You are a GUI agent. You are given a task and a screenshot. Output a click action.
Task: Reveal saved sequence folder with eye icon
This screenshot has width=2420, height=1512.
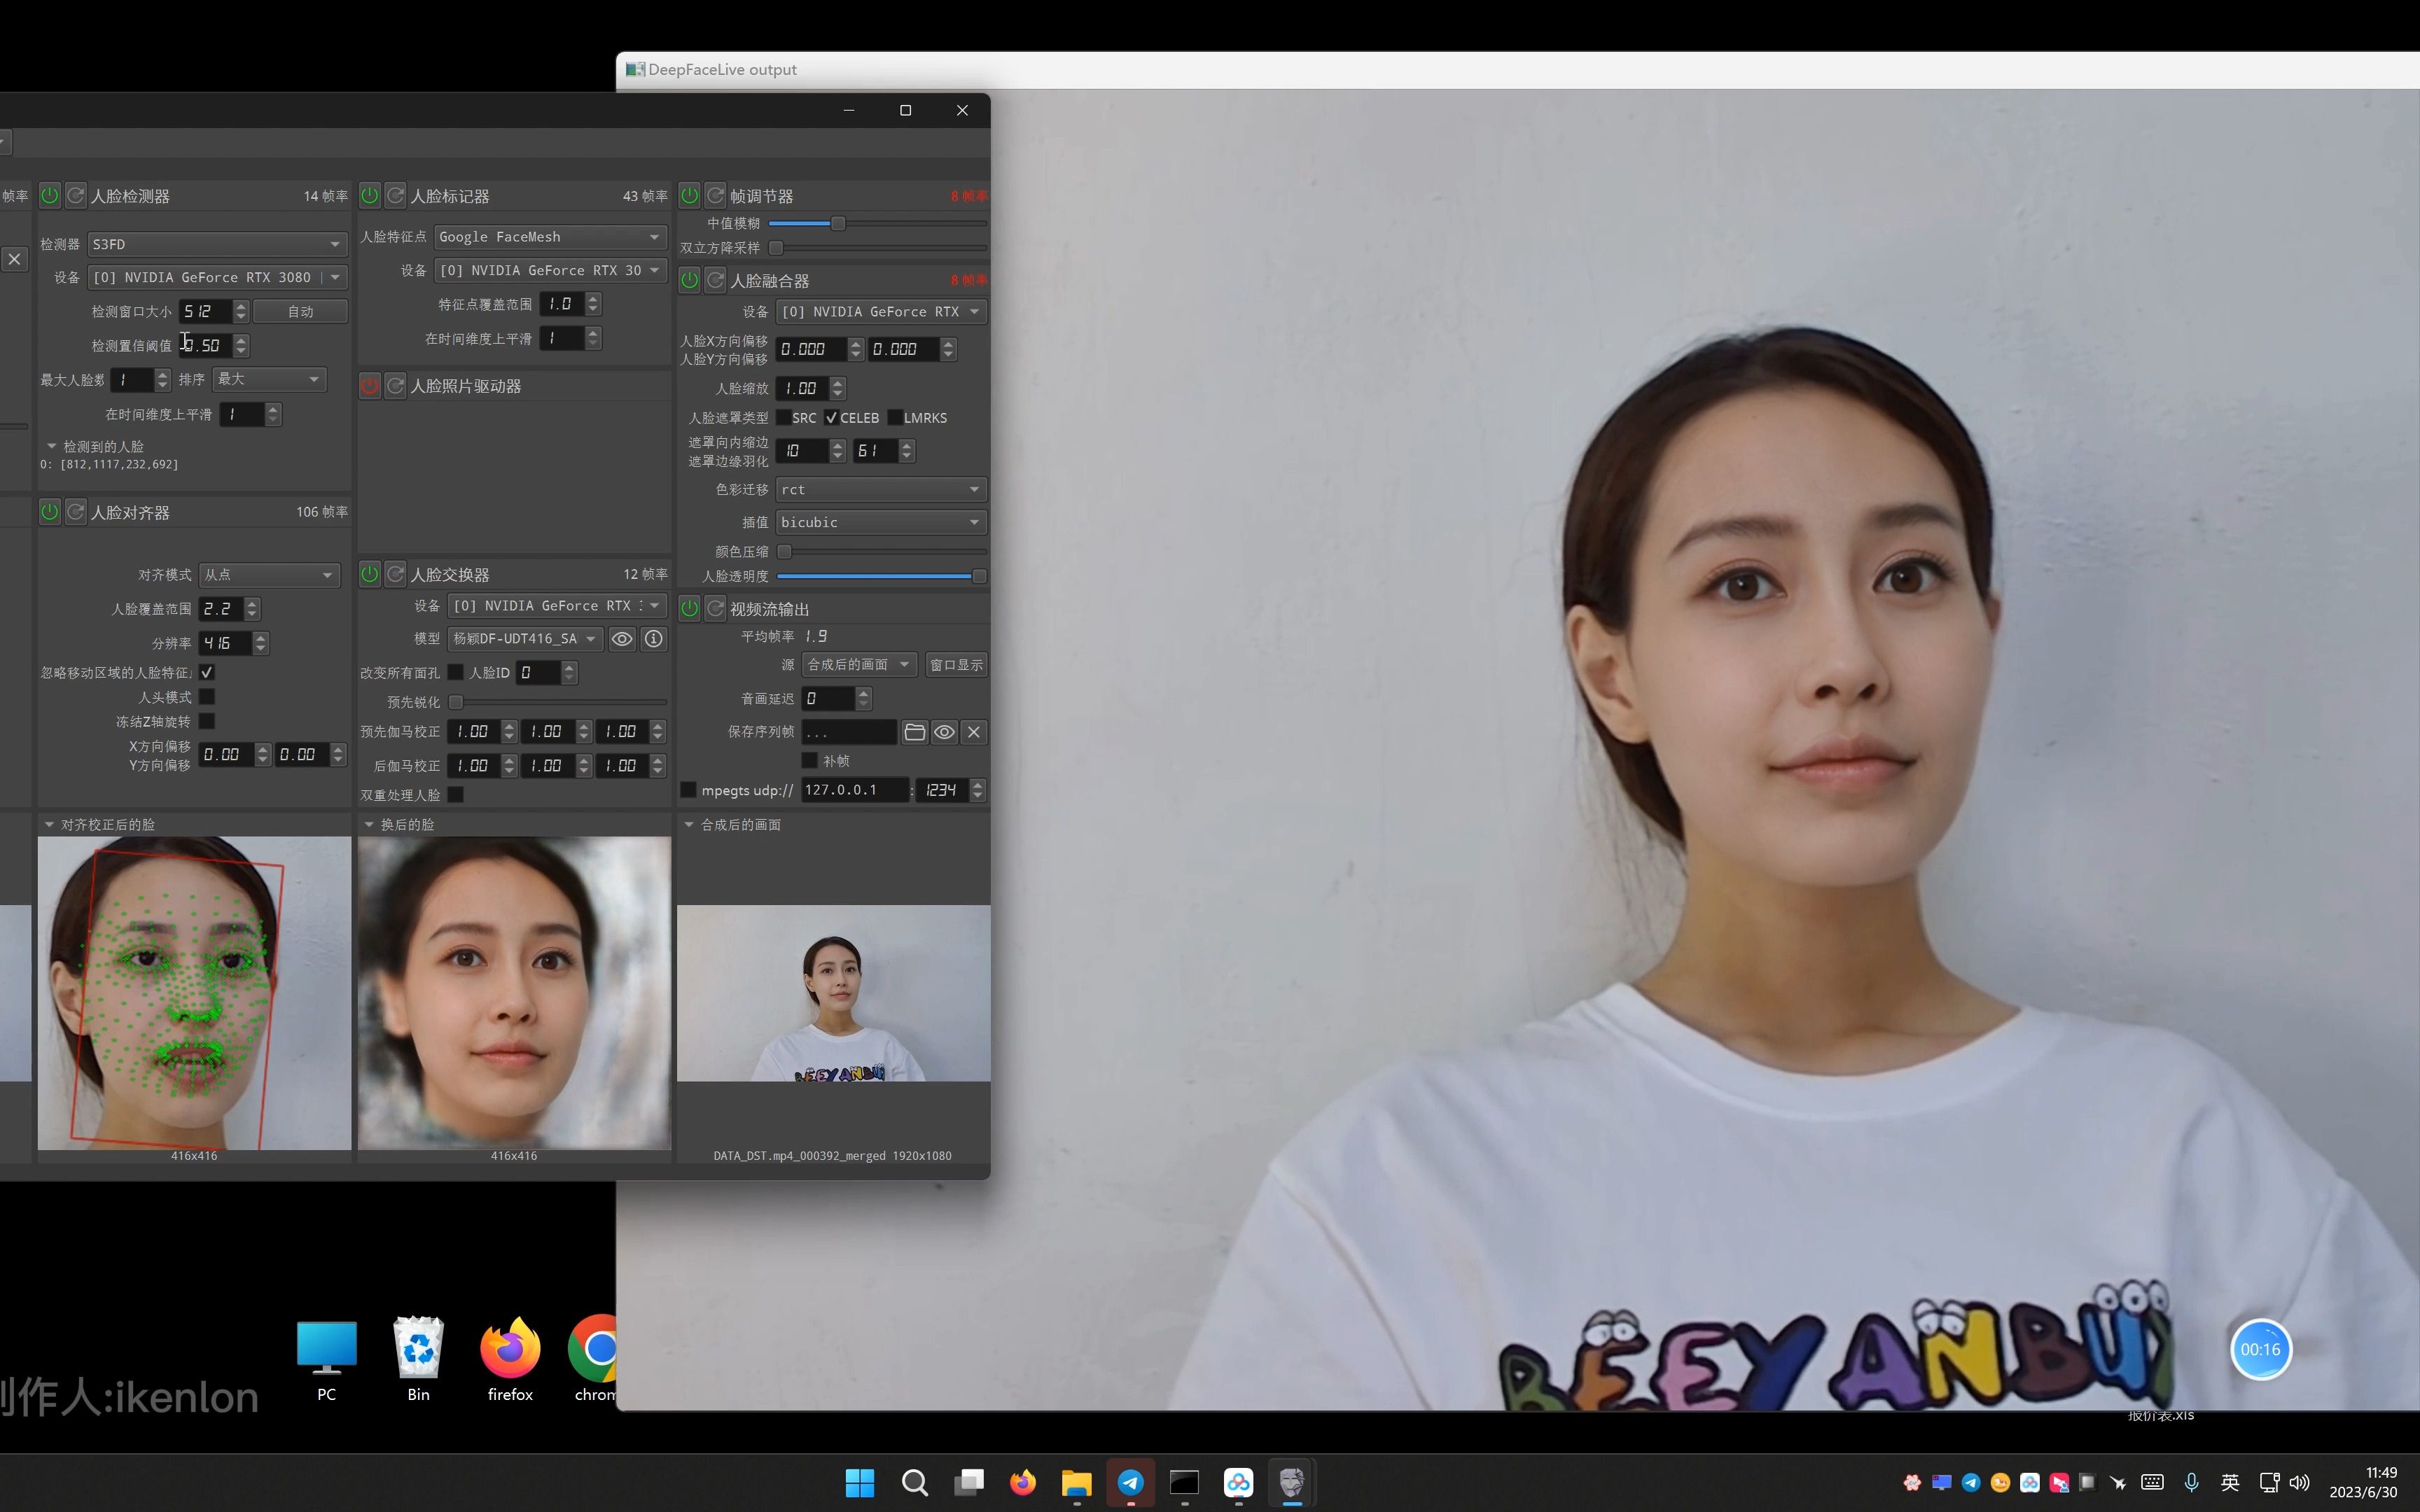point(944,732)
